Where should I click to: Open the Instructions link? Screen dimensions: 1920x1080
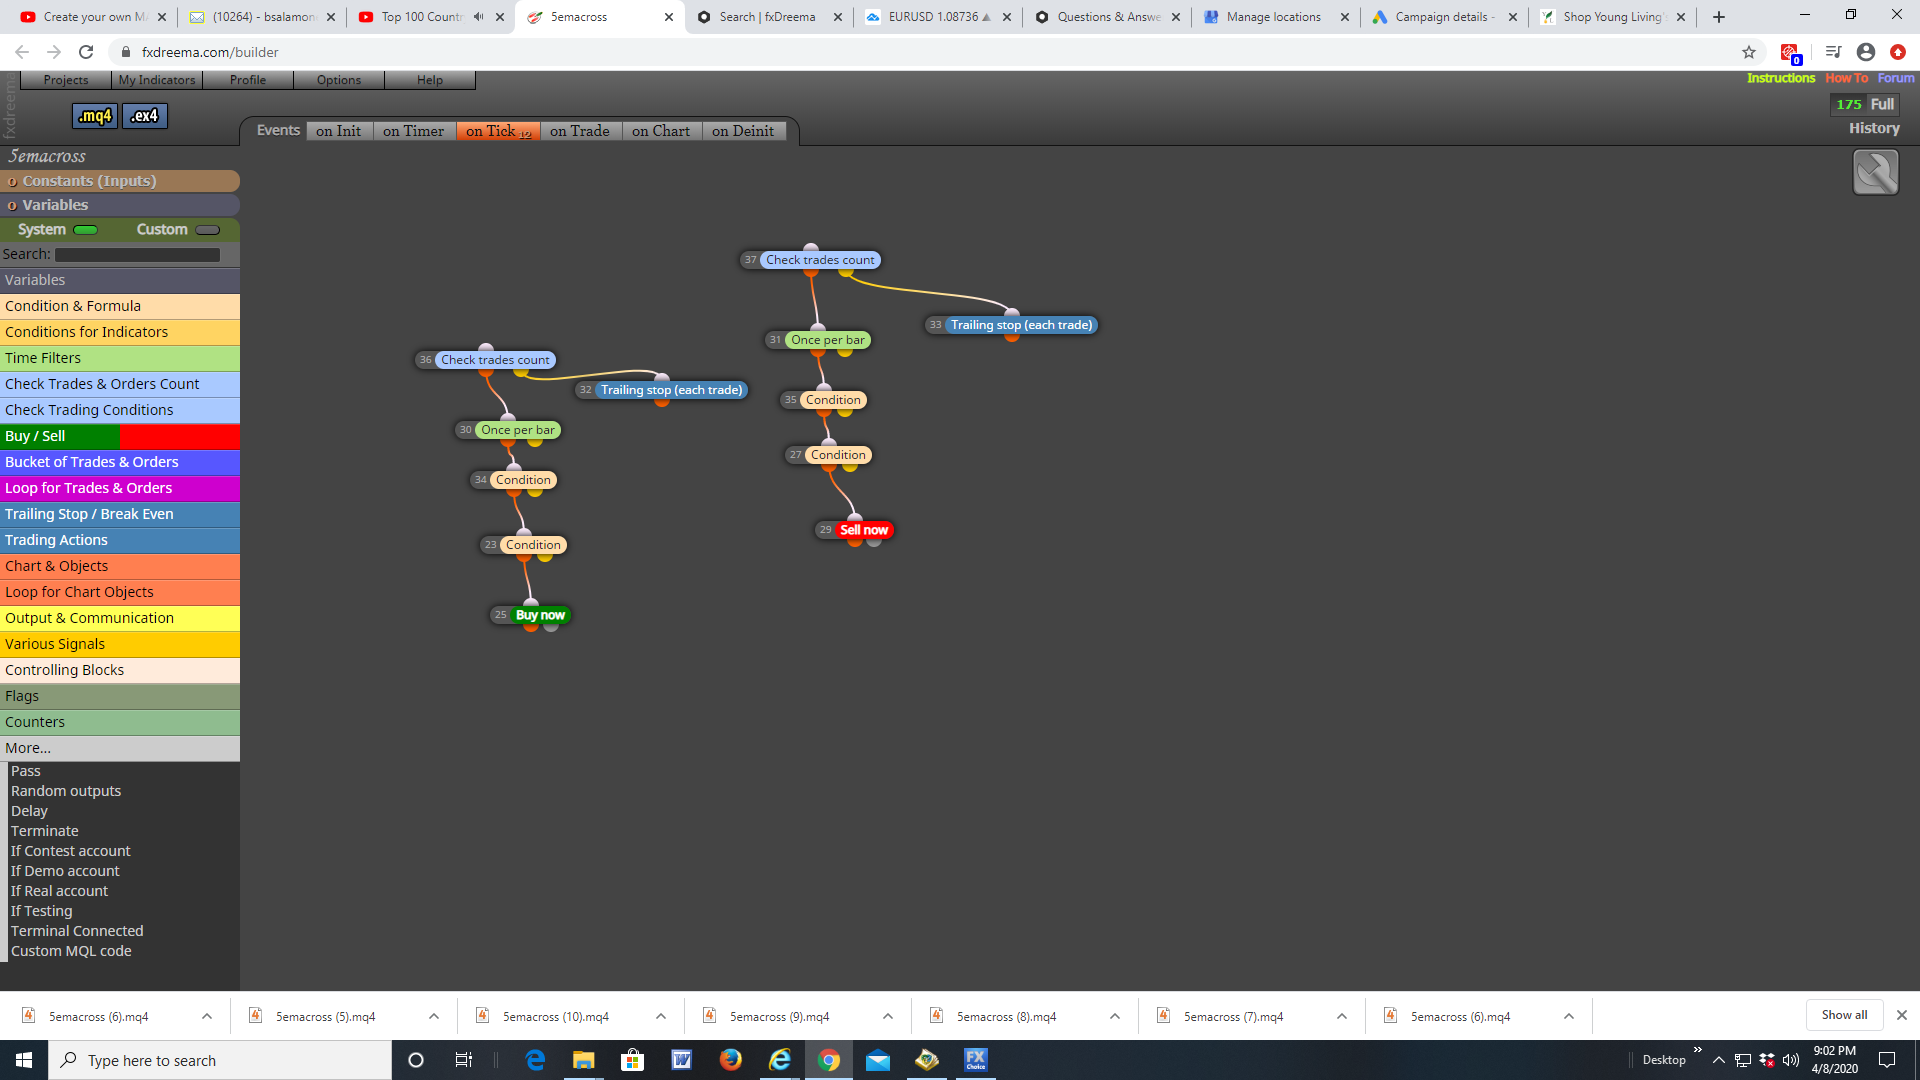coord(1781,78)
